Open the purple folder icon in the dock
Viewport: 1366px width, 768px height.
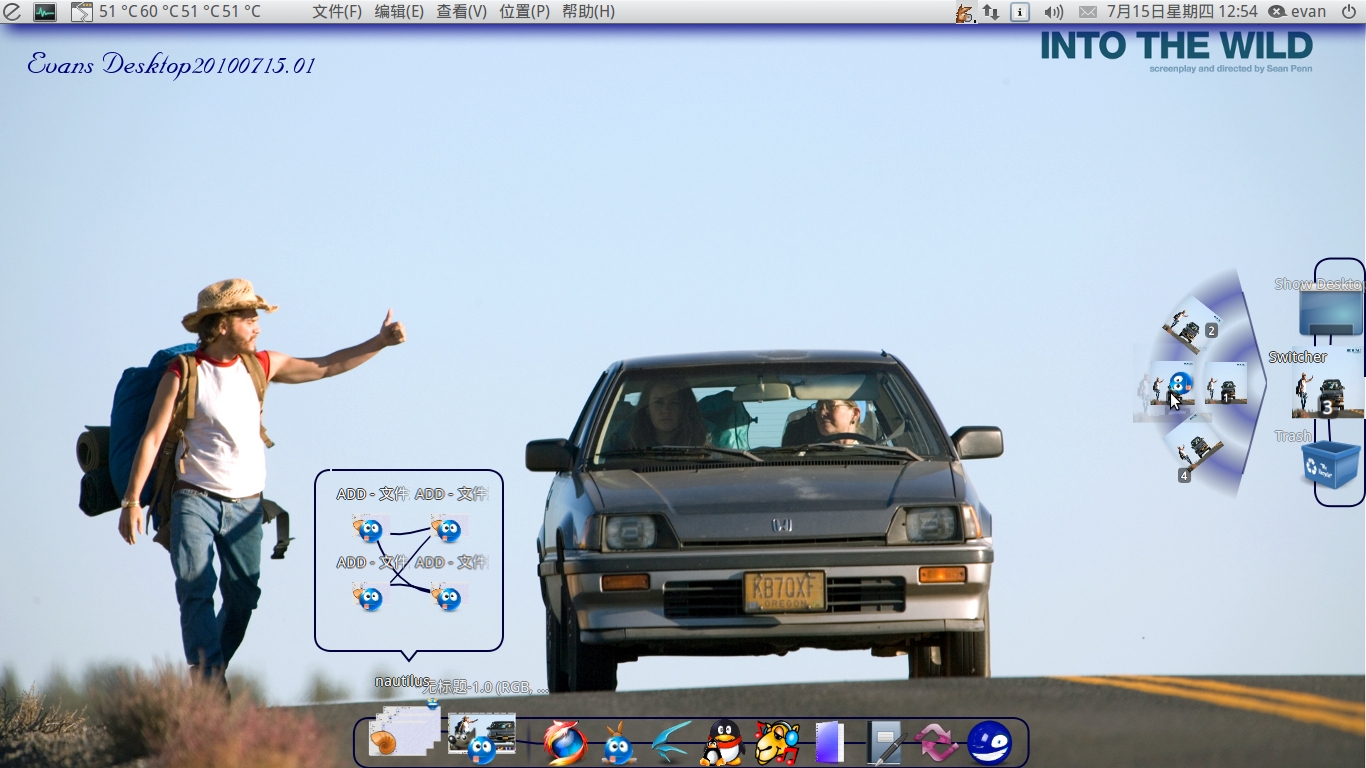[829, 743]
